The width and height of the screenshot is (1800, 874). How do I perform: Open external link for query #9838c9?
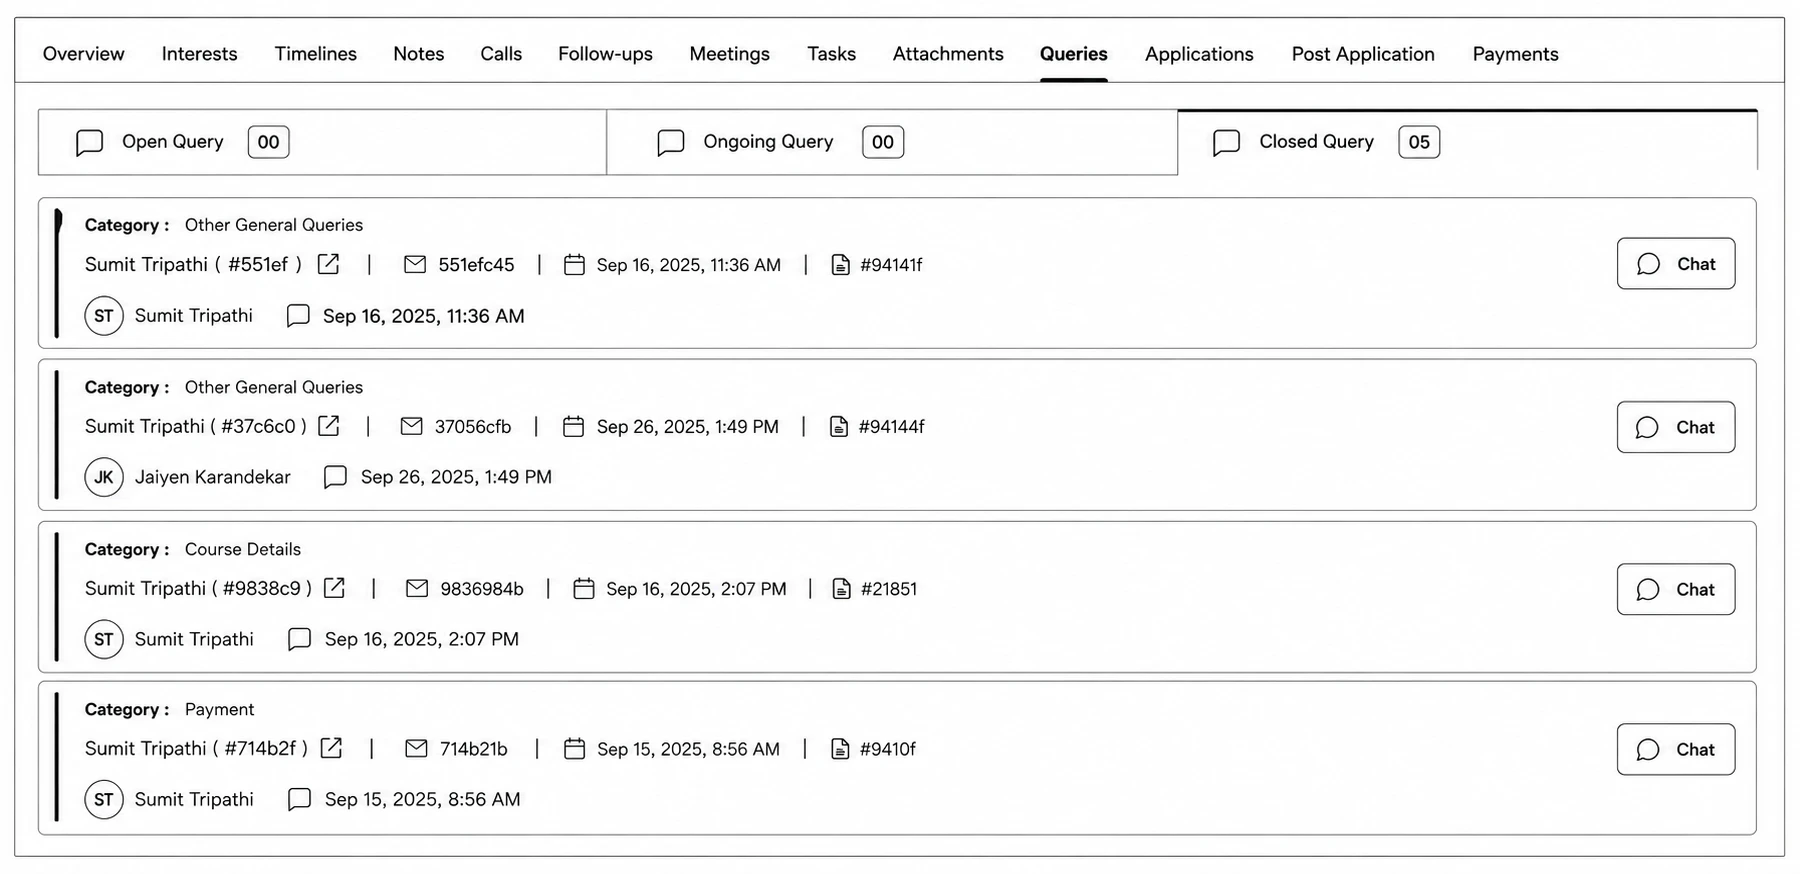[334, 588]
